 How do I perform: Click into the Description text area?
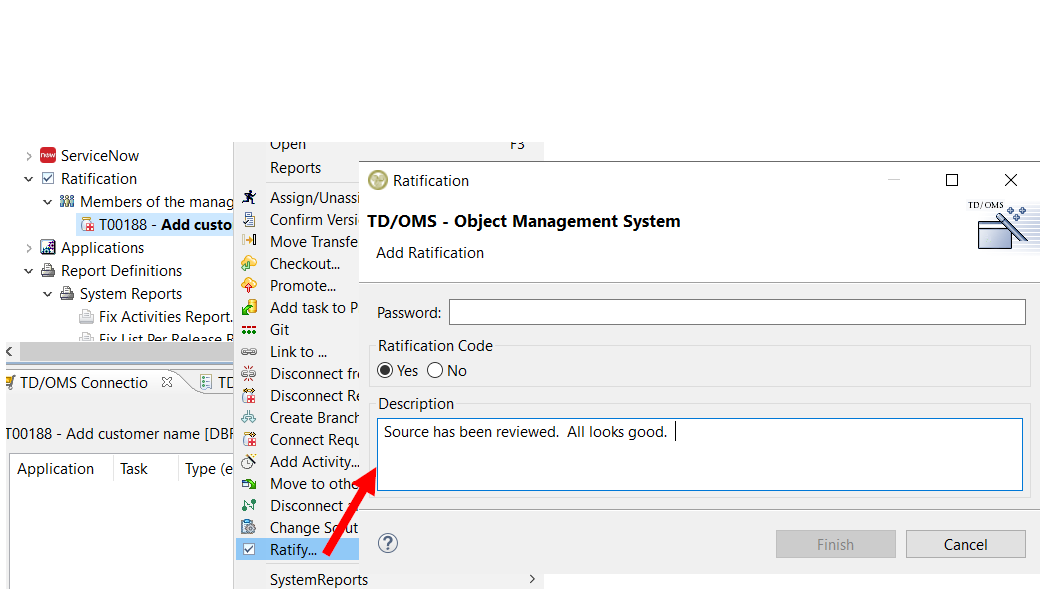click(x=700, y=455)
